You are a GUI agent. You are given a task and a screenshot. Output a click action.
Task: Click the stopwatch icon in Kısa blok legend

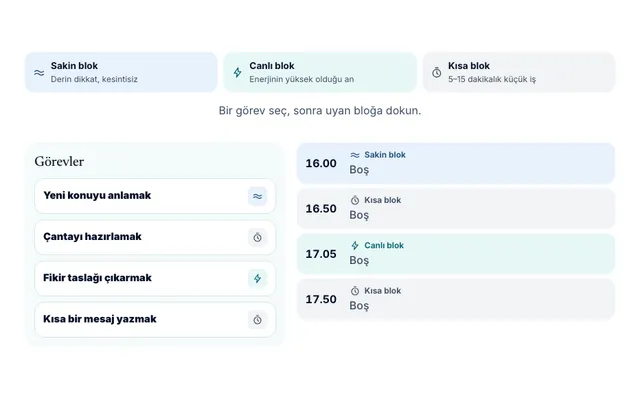click(437, 73)
